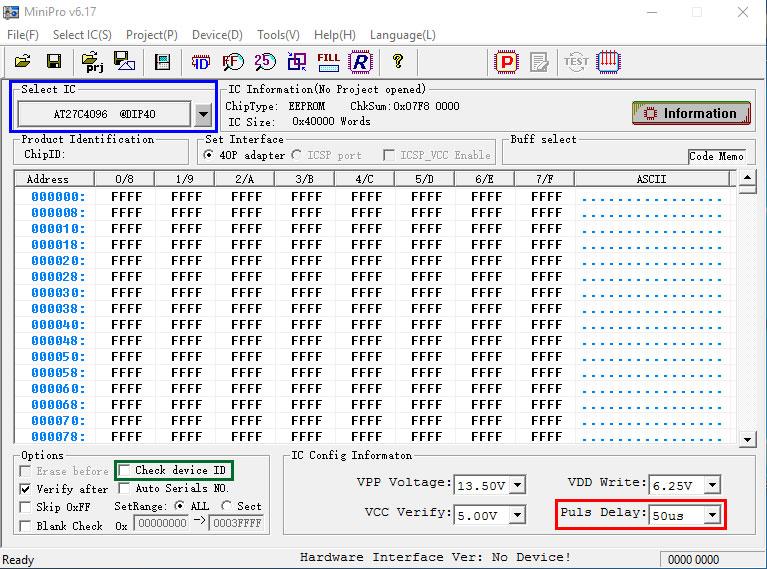Screen dimensions: 767x569
Task: Open help via the question mark icon
Action: (x=398, y=61)
